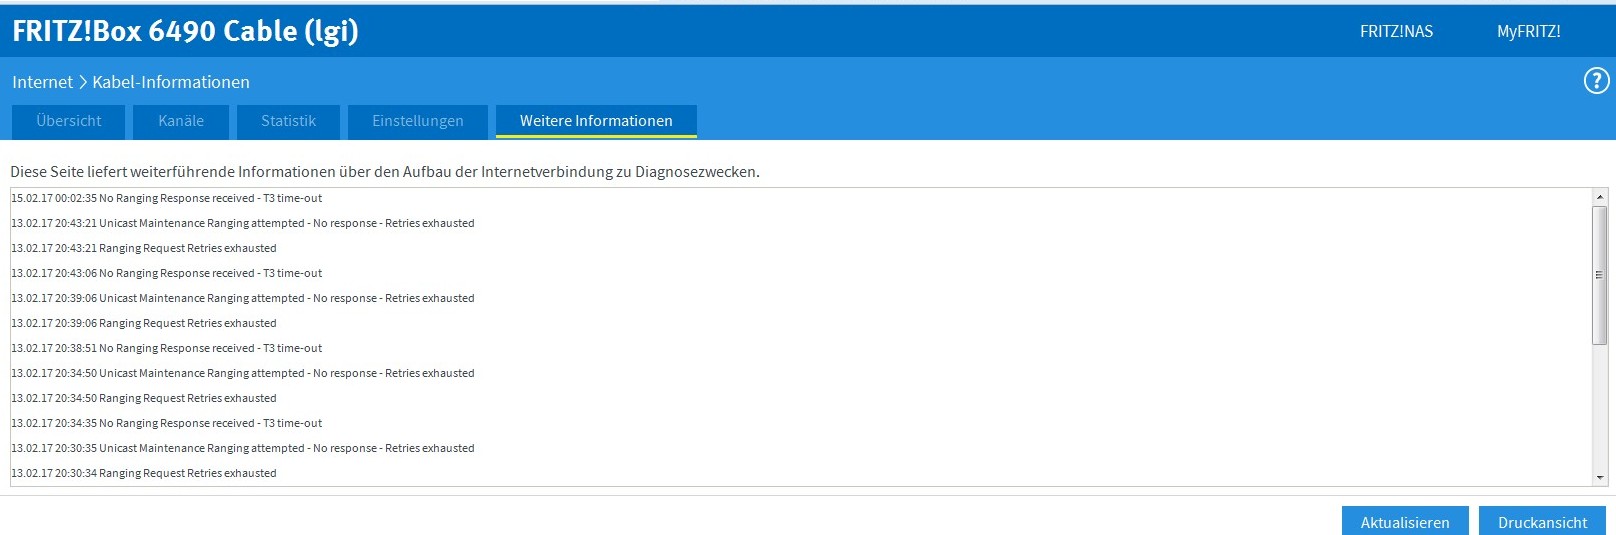Viewport: 1616px width, 535px height.
Task: Click the log scrollbar up arrow
Action: coord(1600,198)
